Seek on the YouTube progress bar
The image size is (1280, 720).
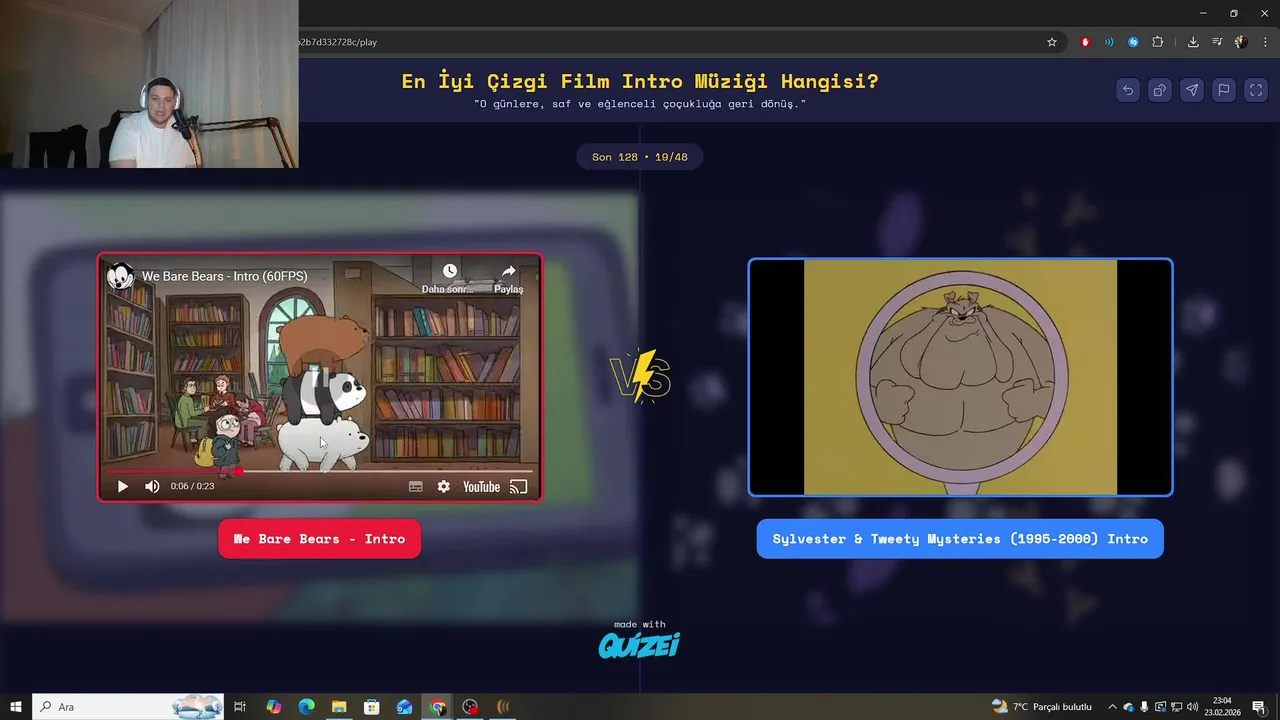coord(320,470)
